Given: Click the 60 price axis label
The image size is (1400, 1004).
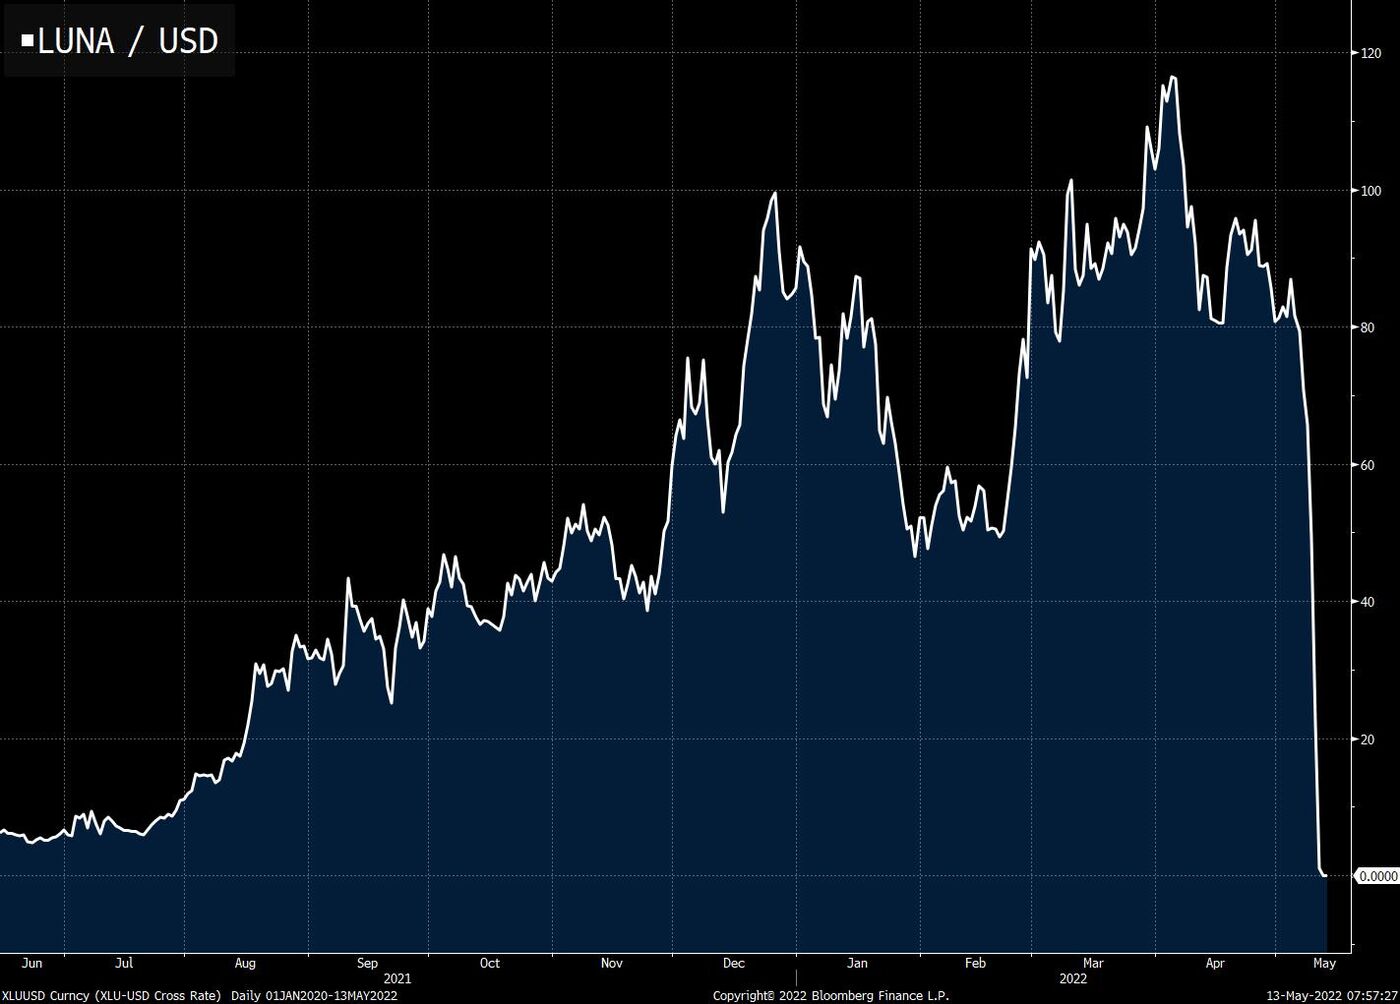Looking at the screenshot, I should [x=1366, y=465].
